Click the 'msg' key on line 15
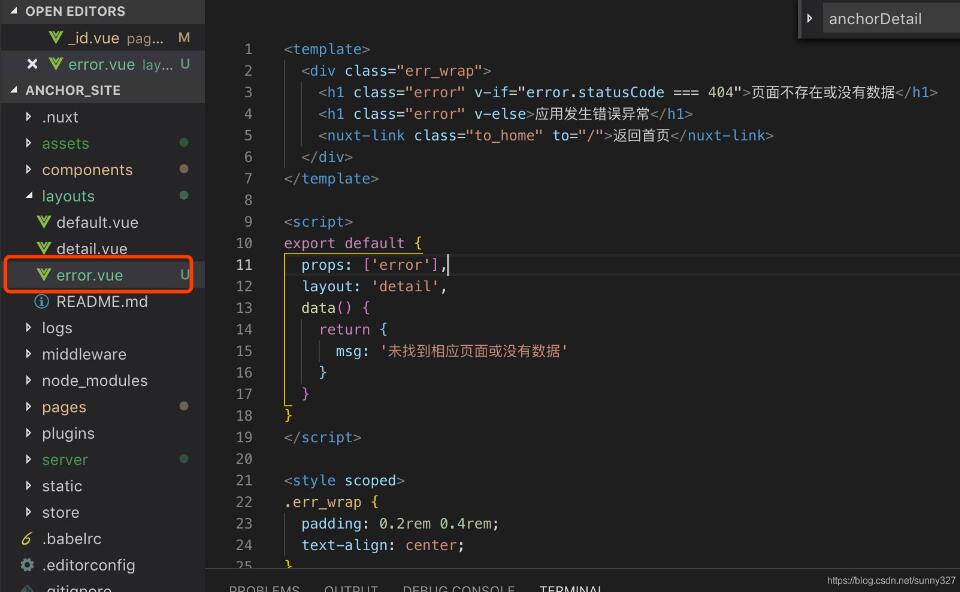Image resolution: width=960 pixels, height=592 pixels. (348, 351)
